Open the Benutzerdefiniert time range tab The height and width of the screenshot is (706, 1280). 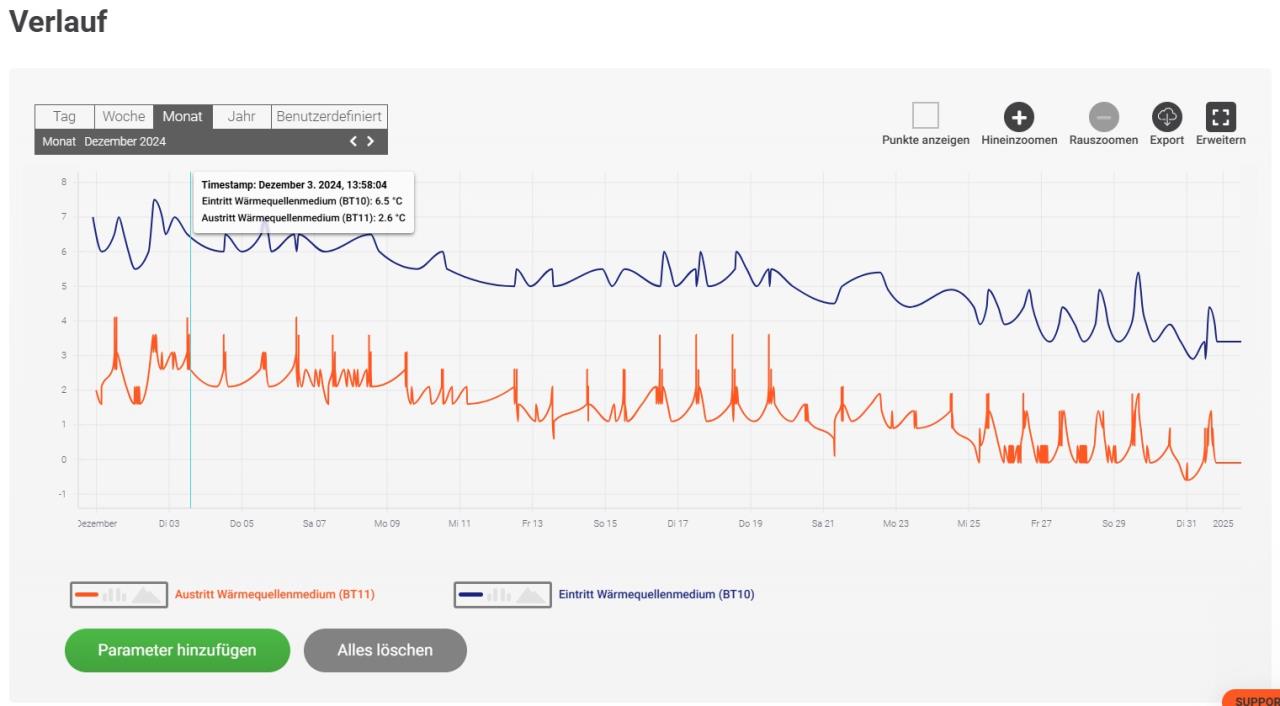click(x=329, y=117)
